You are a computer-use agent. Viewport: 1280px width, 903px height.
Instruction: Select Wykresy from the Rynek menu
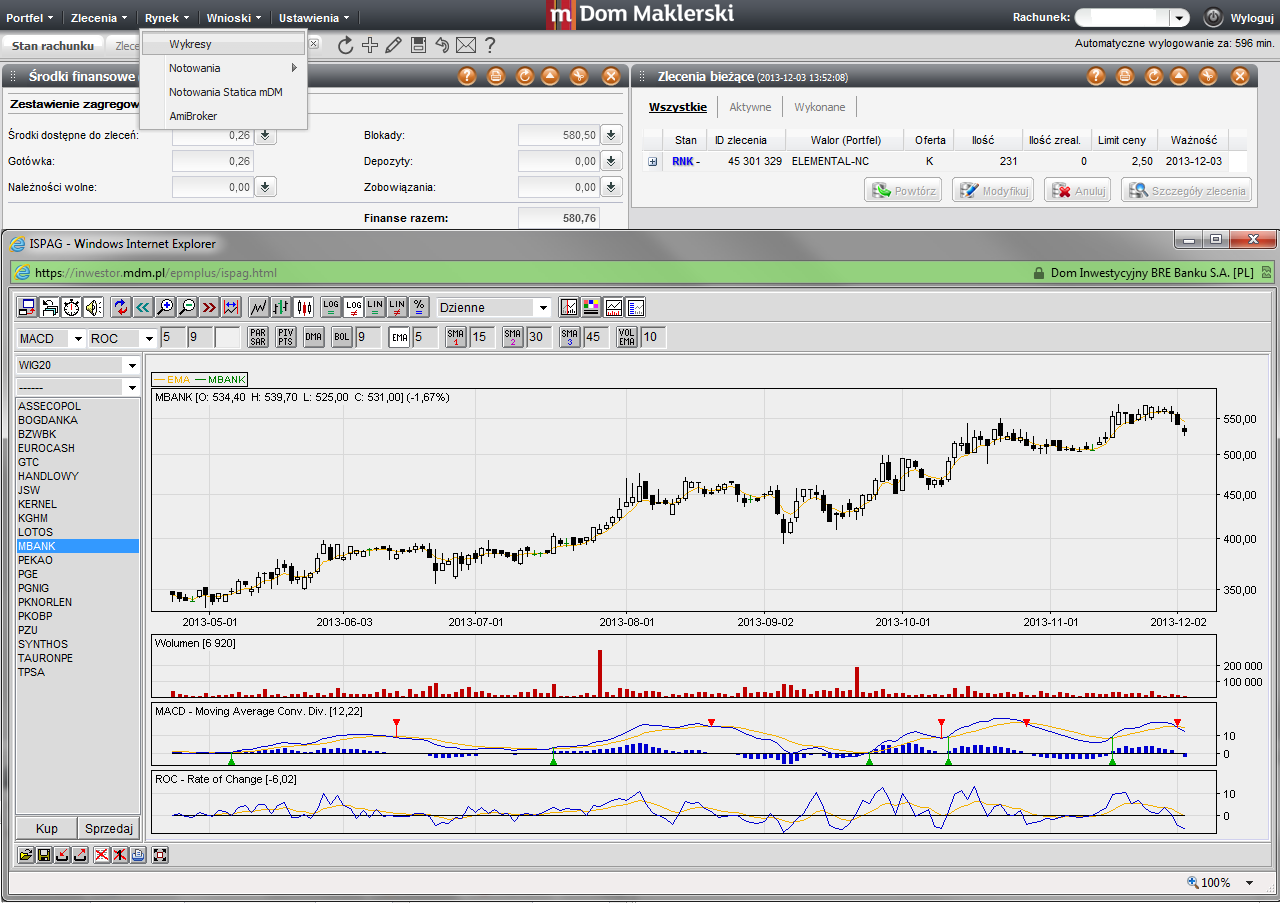[223, 44]
